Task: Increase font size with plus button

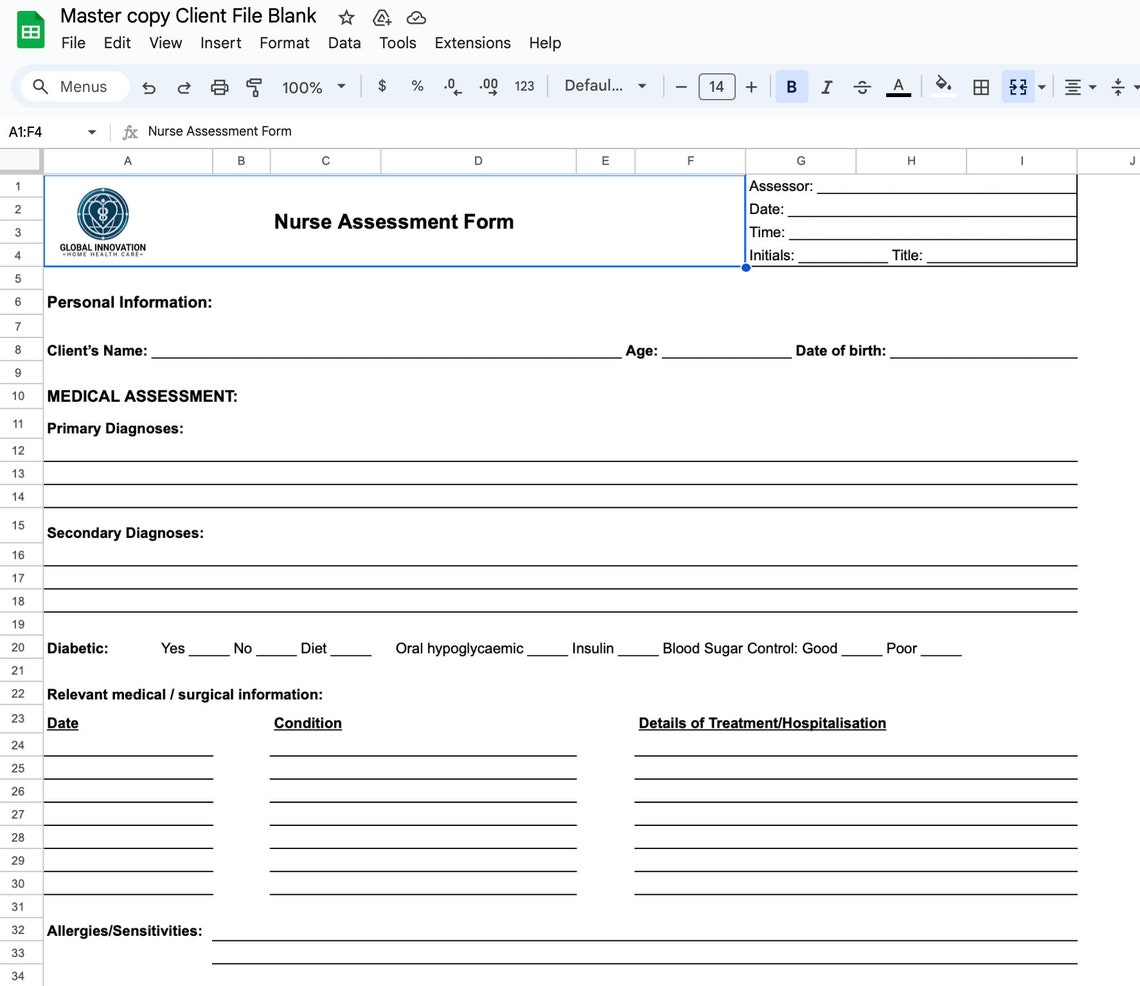Action: pos(751,87)
